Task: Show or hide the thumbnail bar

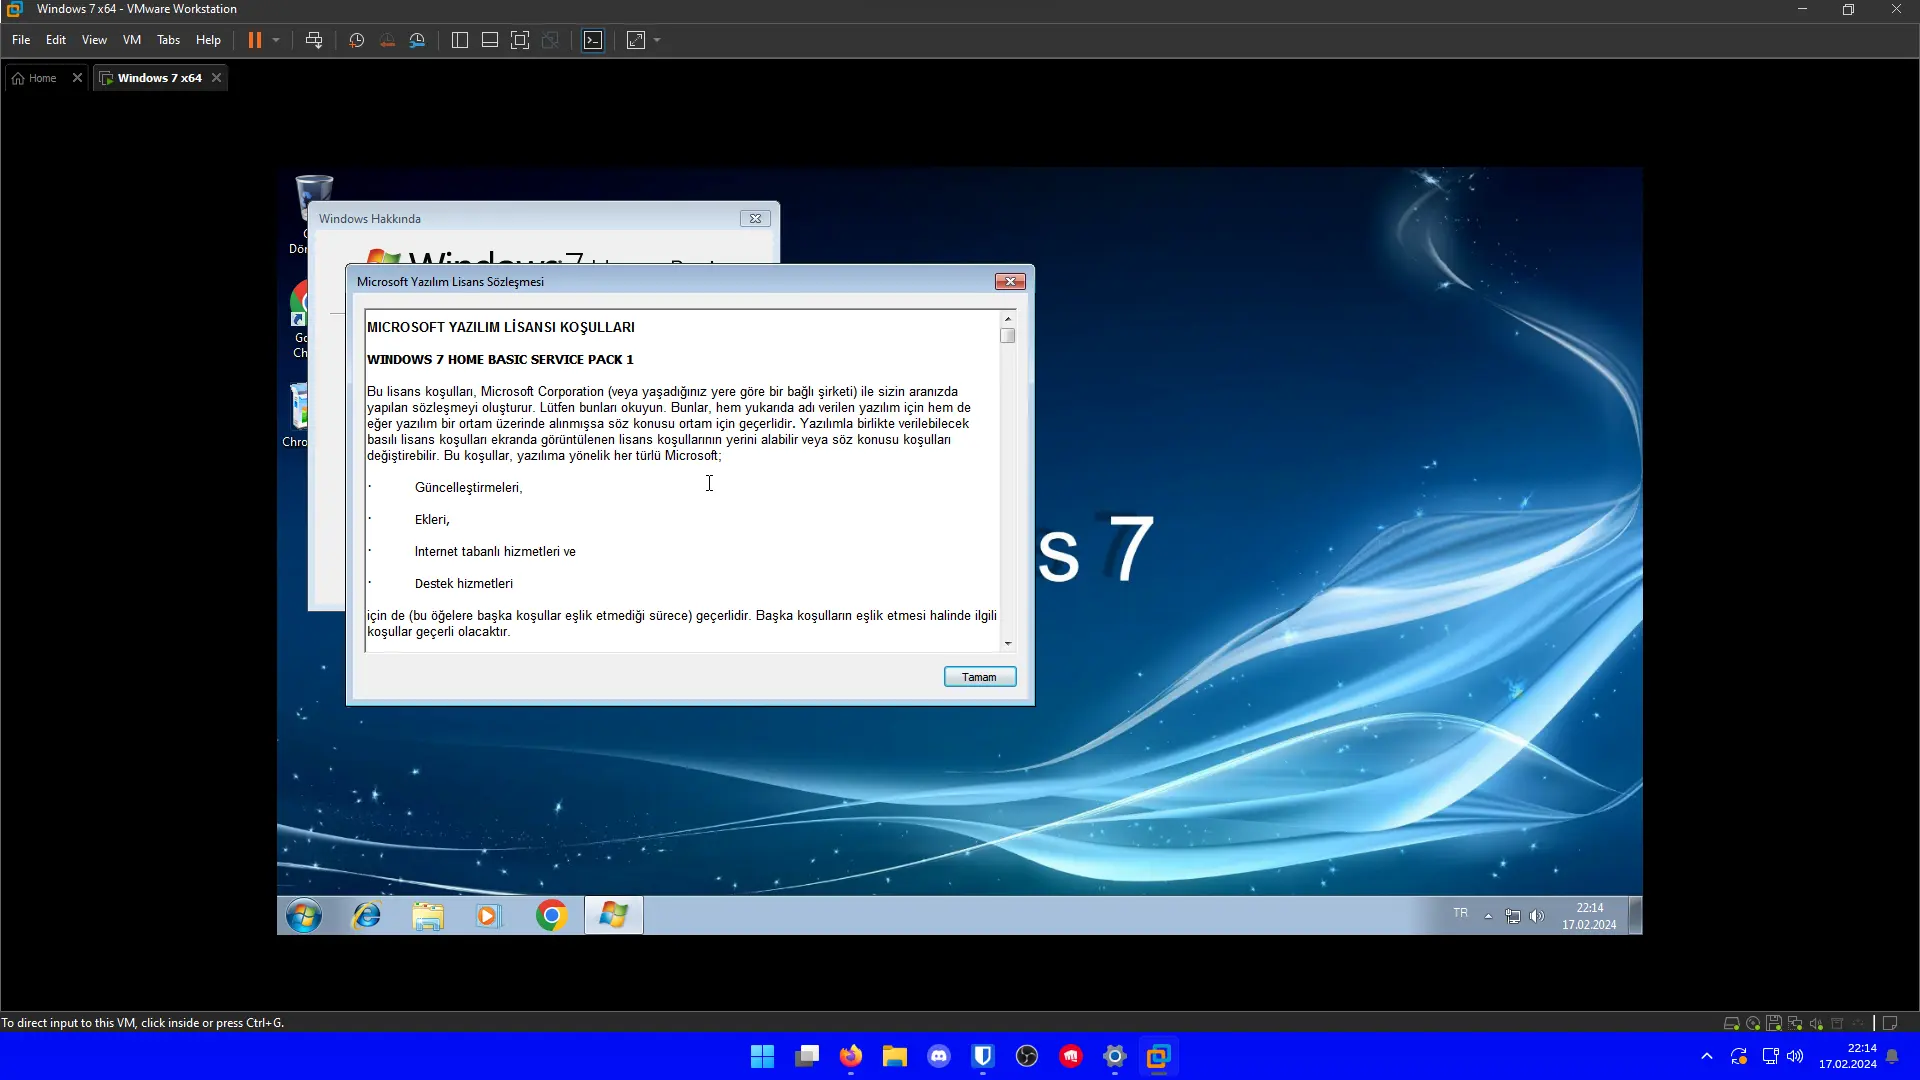Action: [x=490, y=40]
